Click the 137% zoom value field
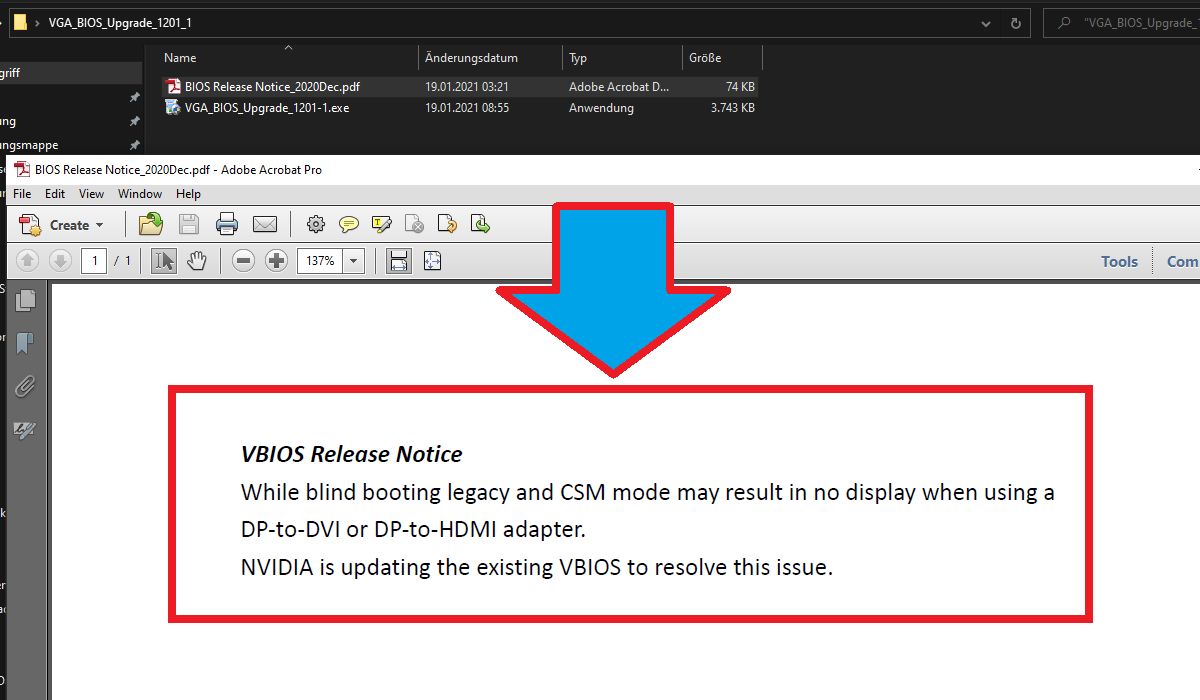This screenshot has height=700, width=1200. click(320, 261)
